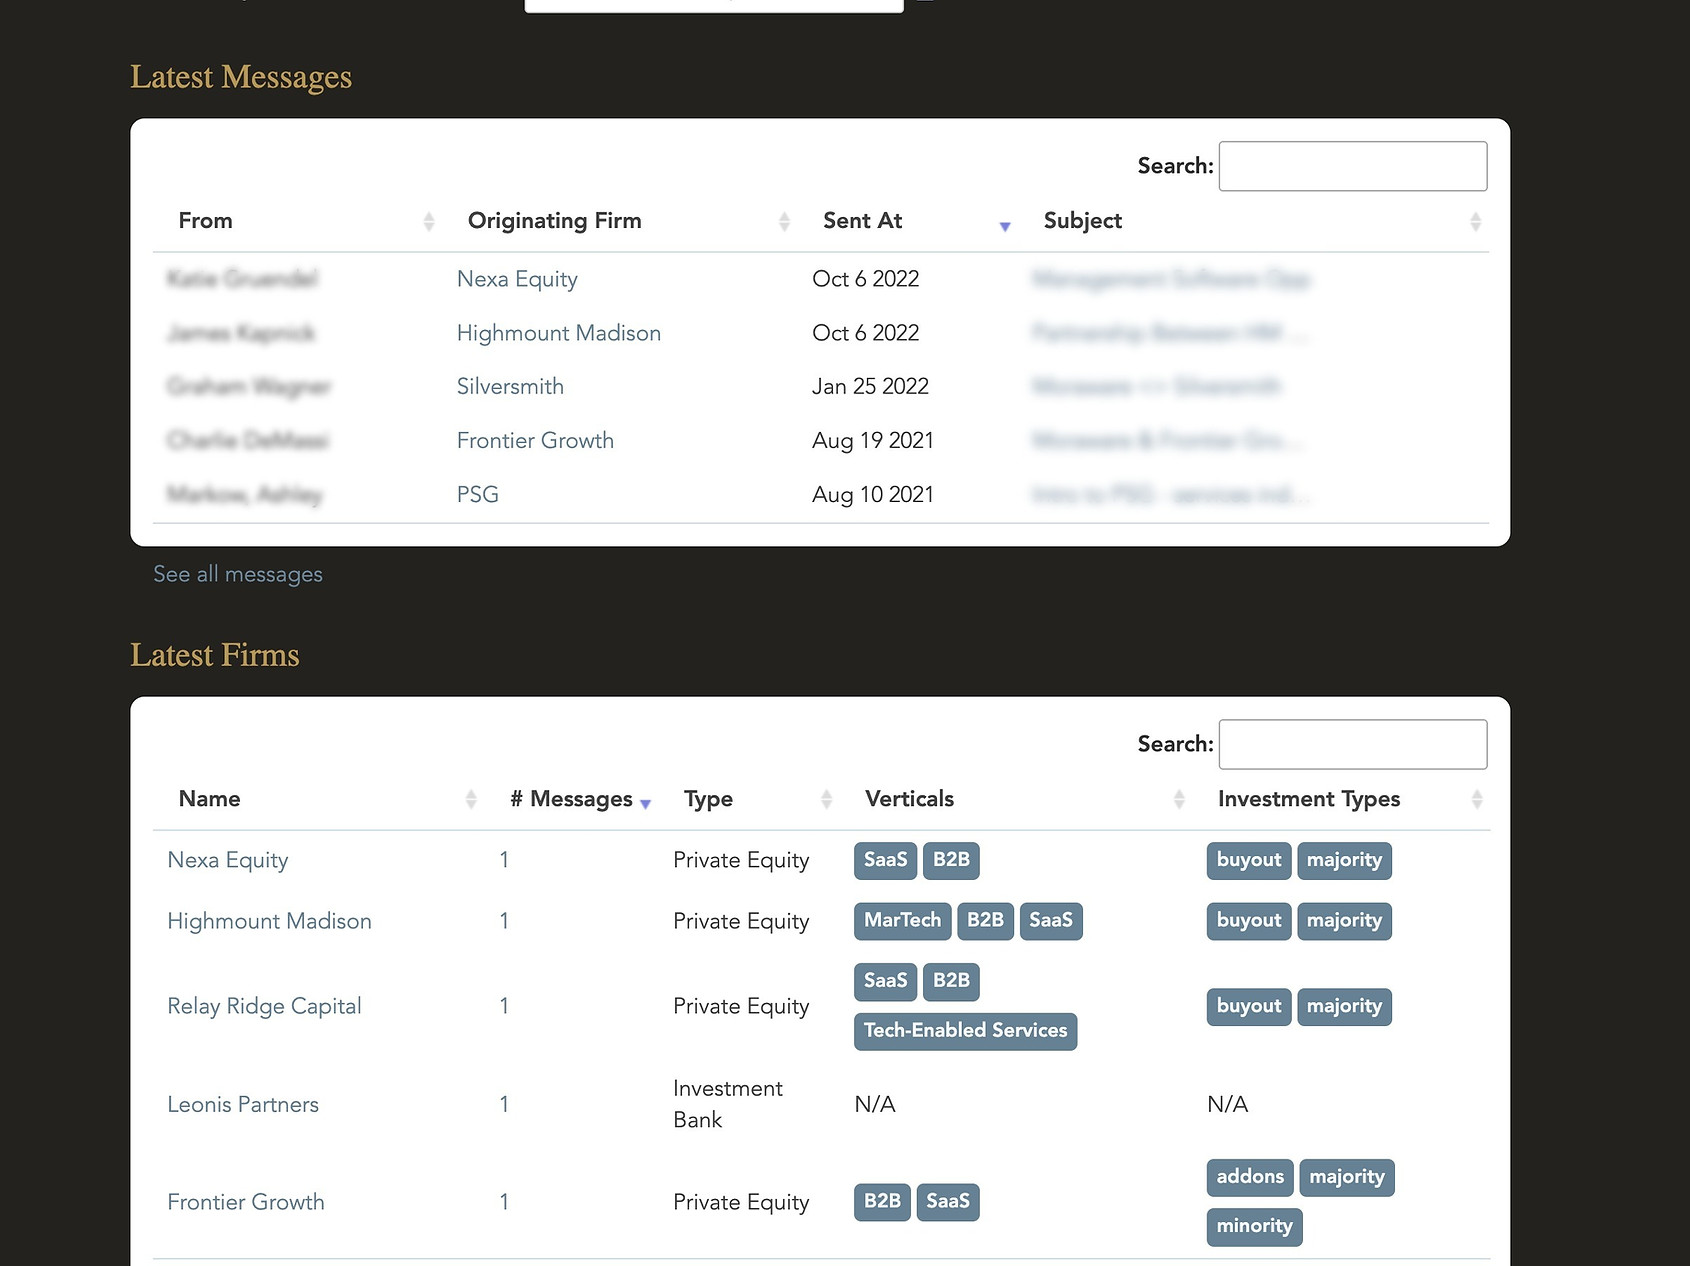1690x1266 pixels.
Task: Sort messages by the From column arrow
Action: point(430,220)
